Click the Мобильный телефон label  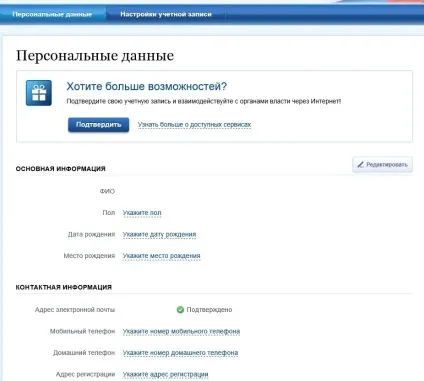point(82,331)
